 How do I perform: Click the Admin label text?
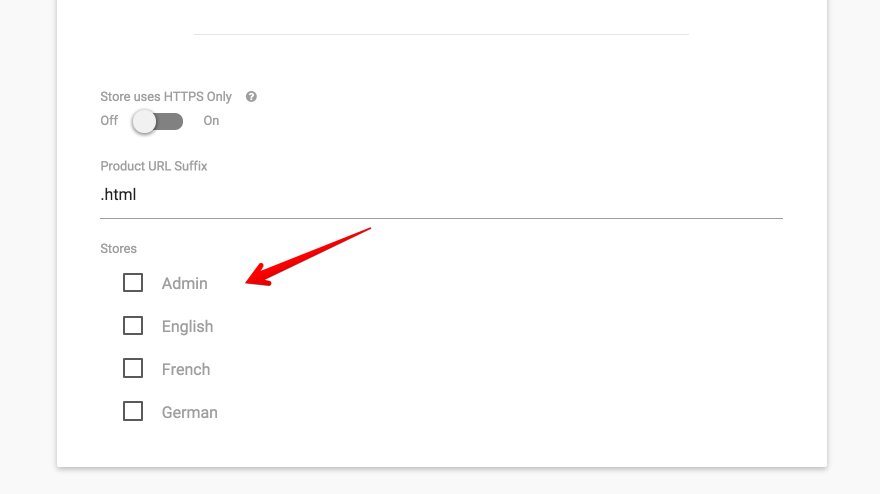point(185,284)
